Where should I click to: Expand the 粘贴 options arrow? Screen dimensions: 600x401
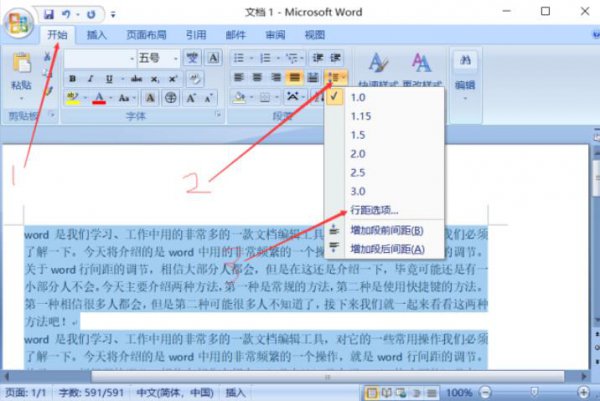pyautogui.click(x=21, y=99)
